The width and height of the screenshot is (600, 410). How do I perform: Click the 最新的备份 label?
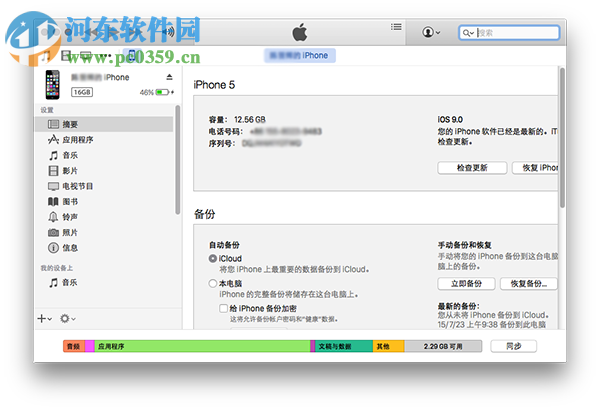[x=458, y=306]
